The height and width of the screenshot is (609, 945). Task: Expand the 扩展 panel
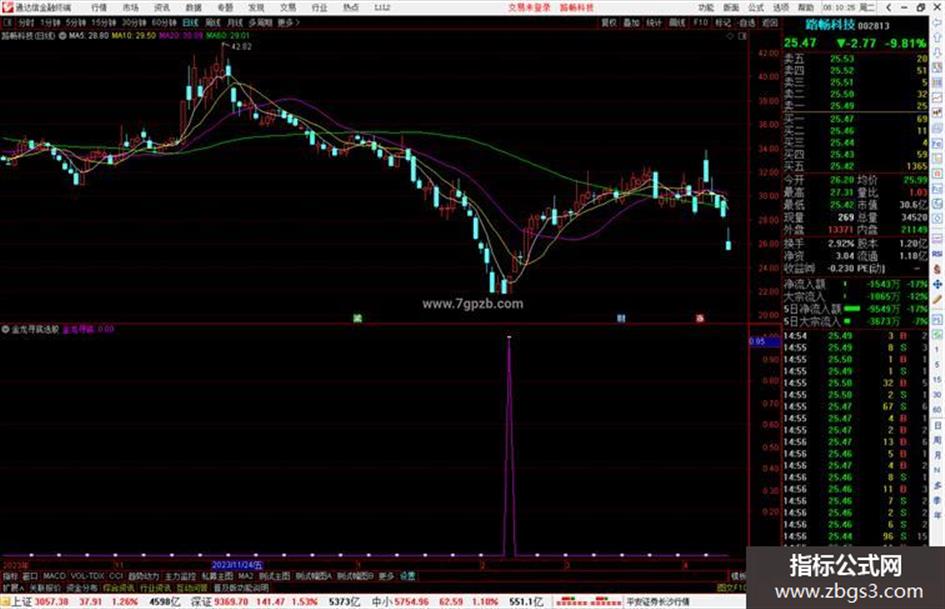(x=13, y=587)
